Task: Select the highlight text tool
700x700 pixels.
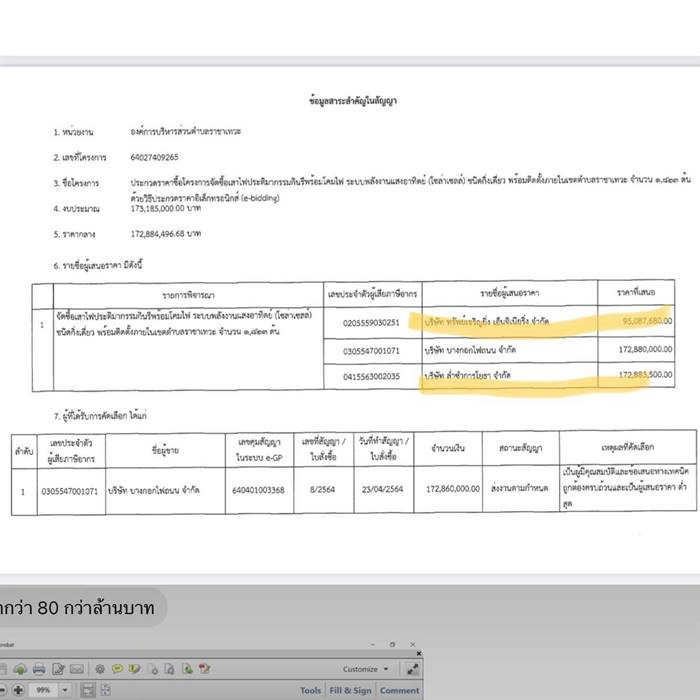Action: [136, 668]
